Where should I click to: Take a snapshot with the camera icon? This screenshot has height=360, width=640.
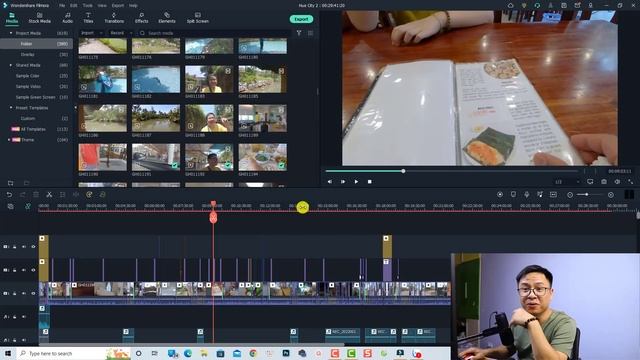tap(604, 182)
